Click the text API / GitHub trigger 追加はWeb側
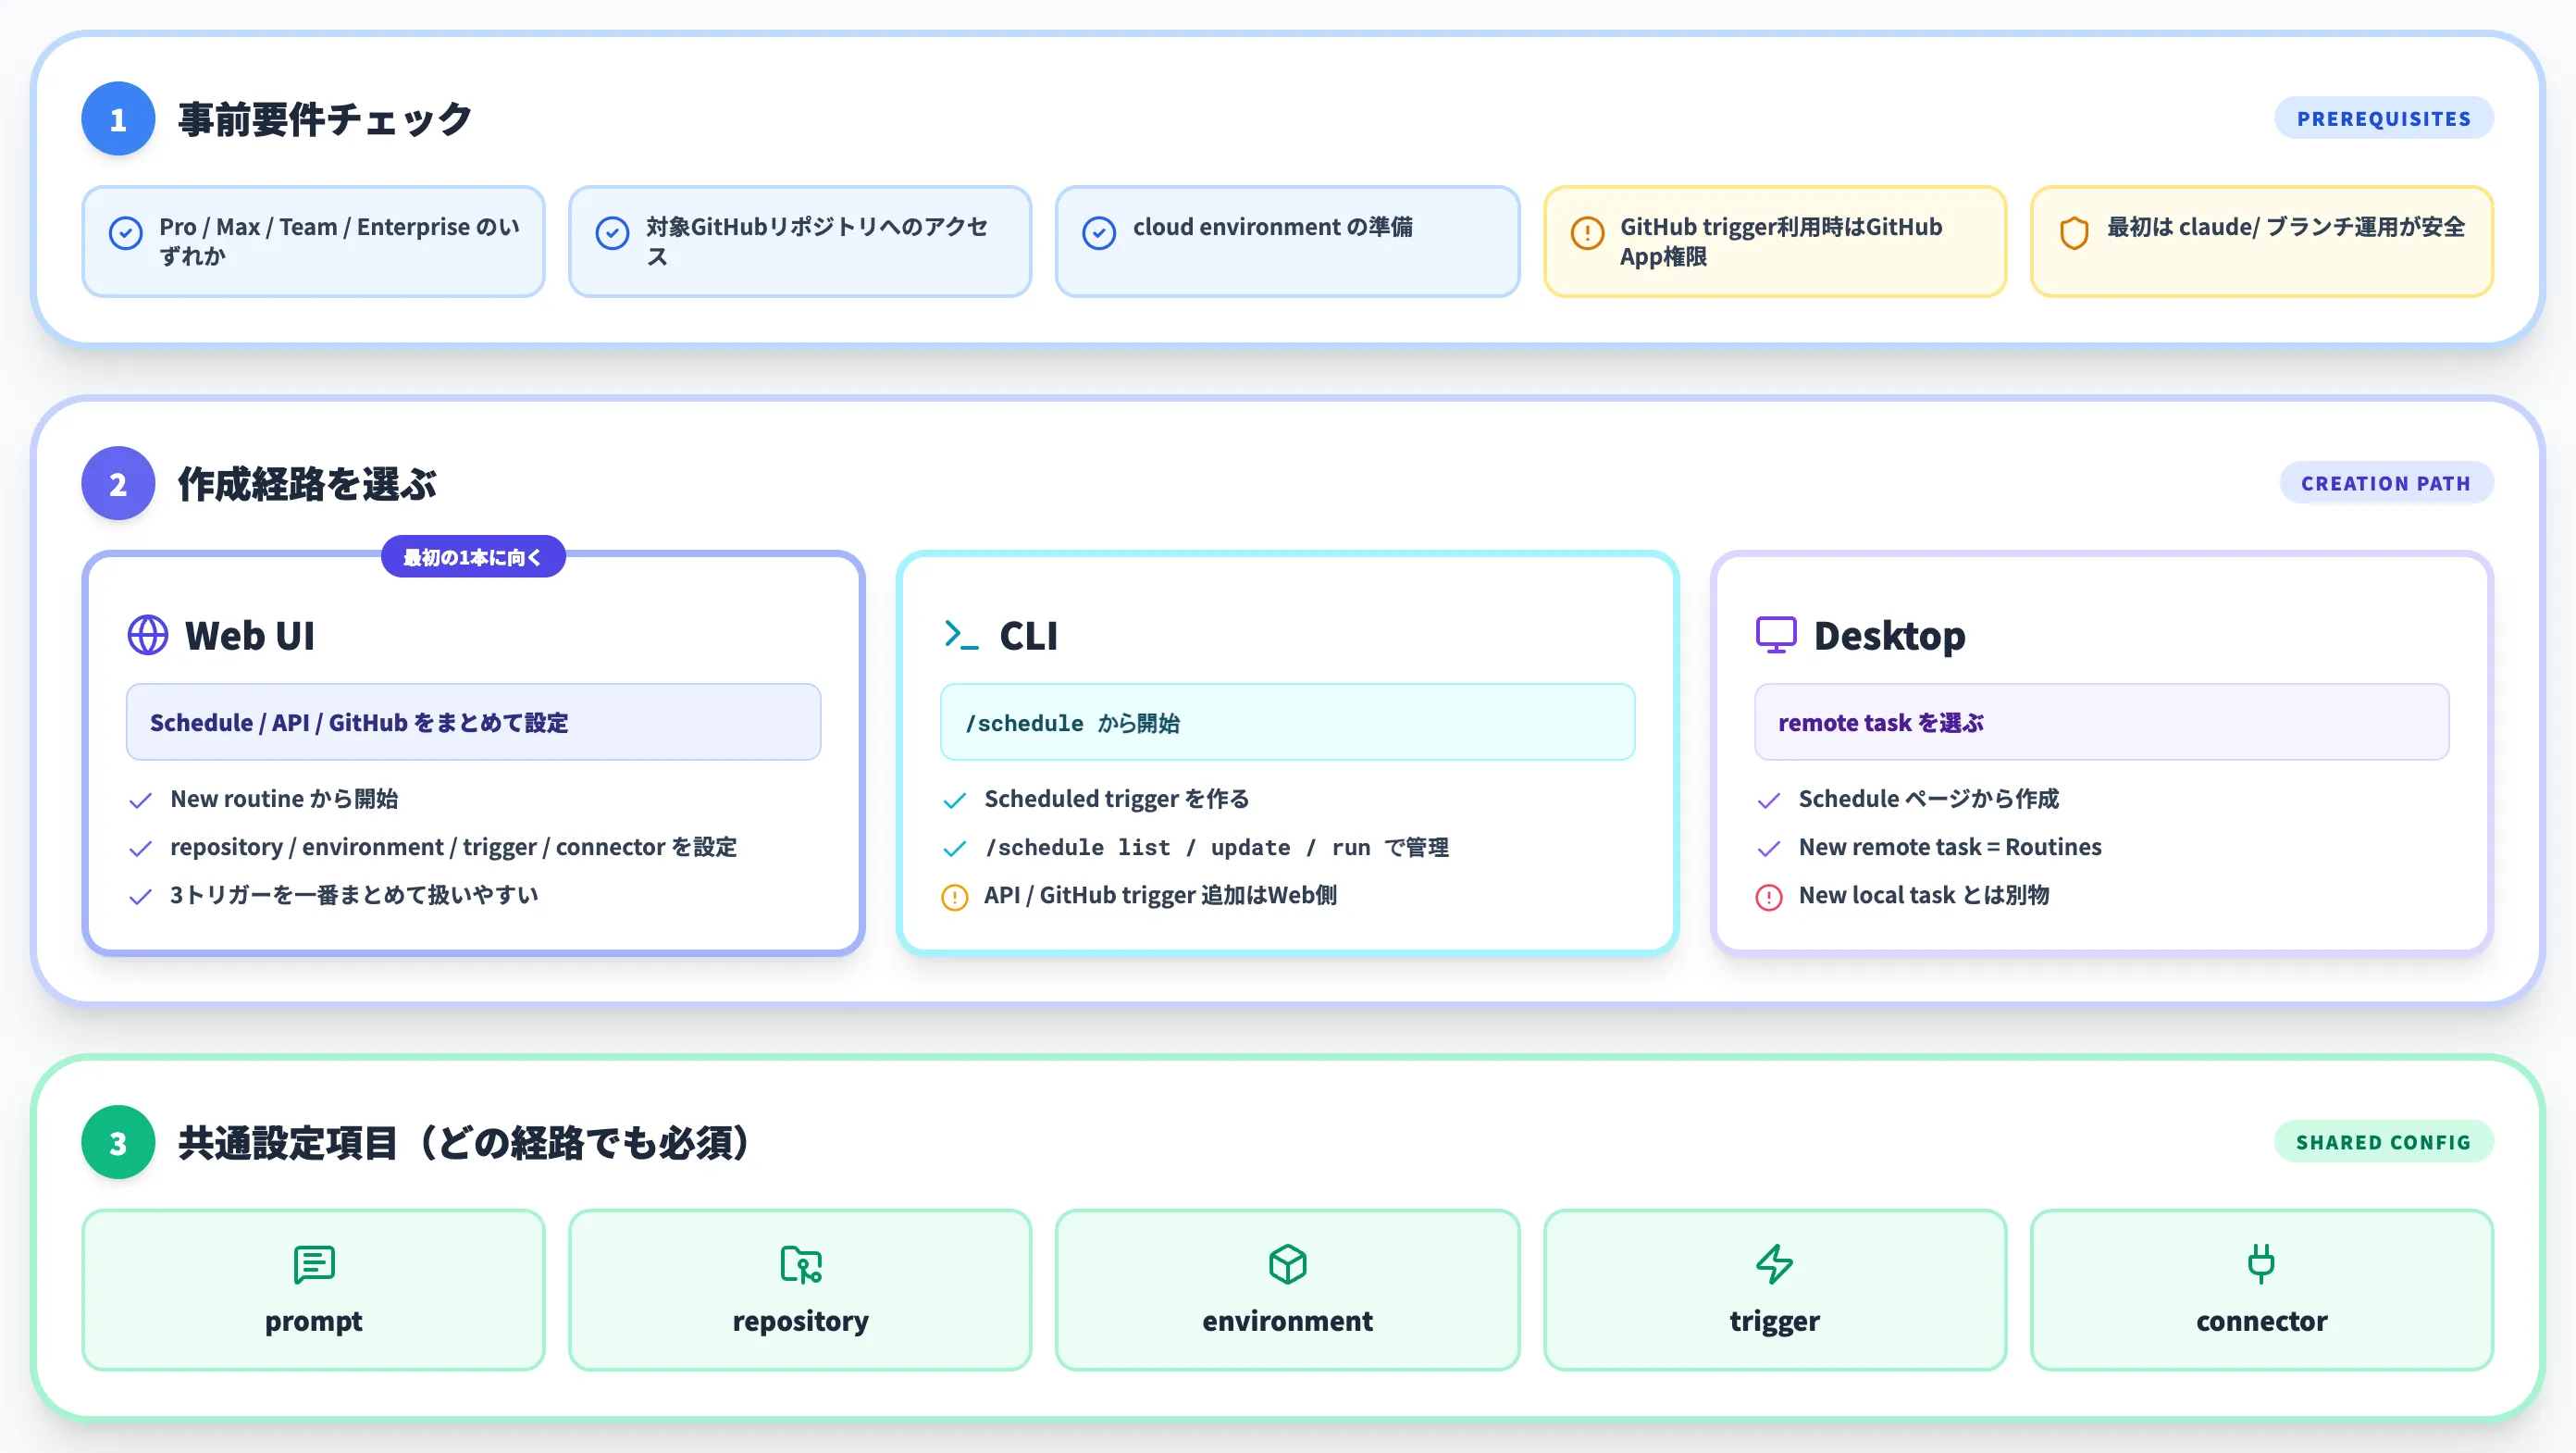 click(x=1161, y=895)
